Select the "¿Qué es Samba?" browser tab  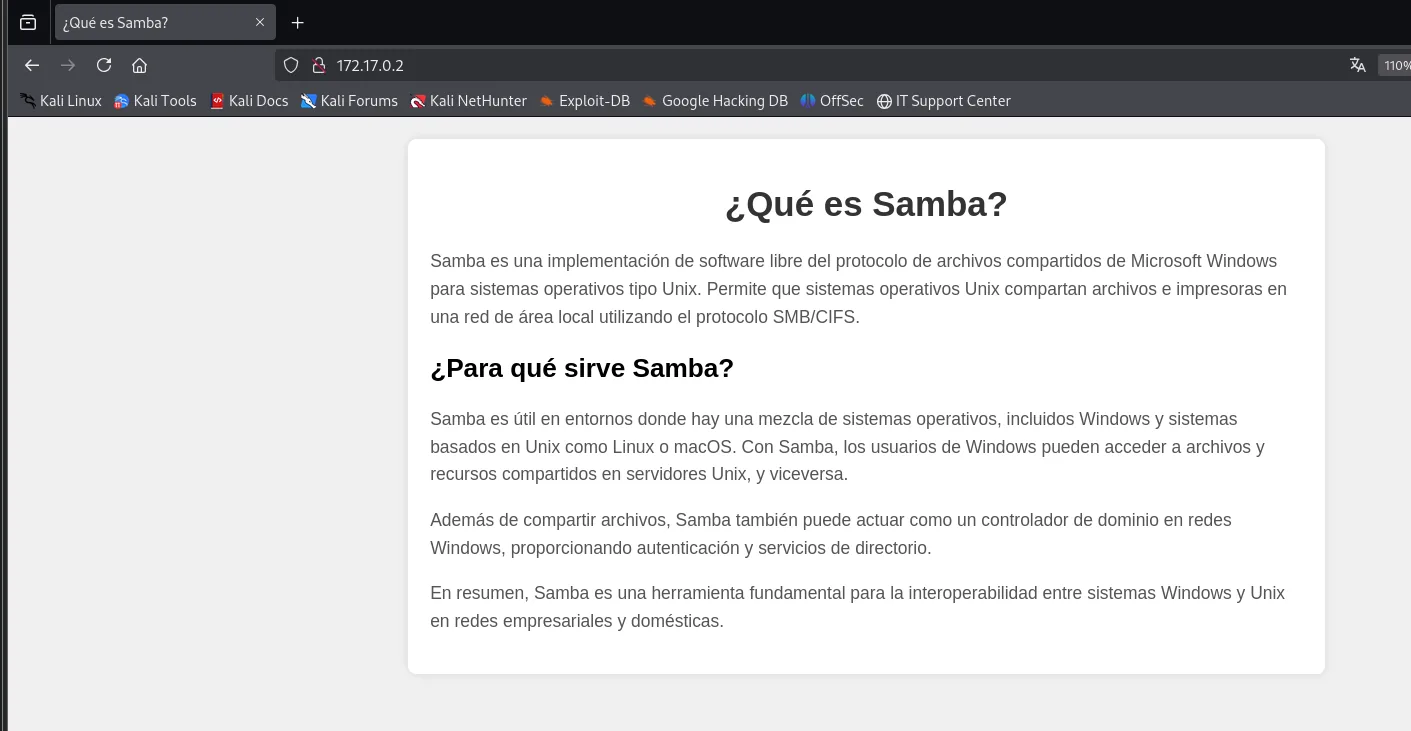click(x=165, y=22)
